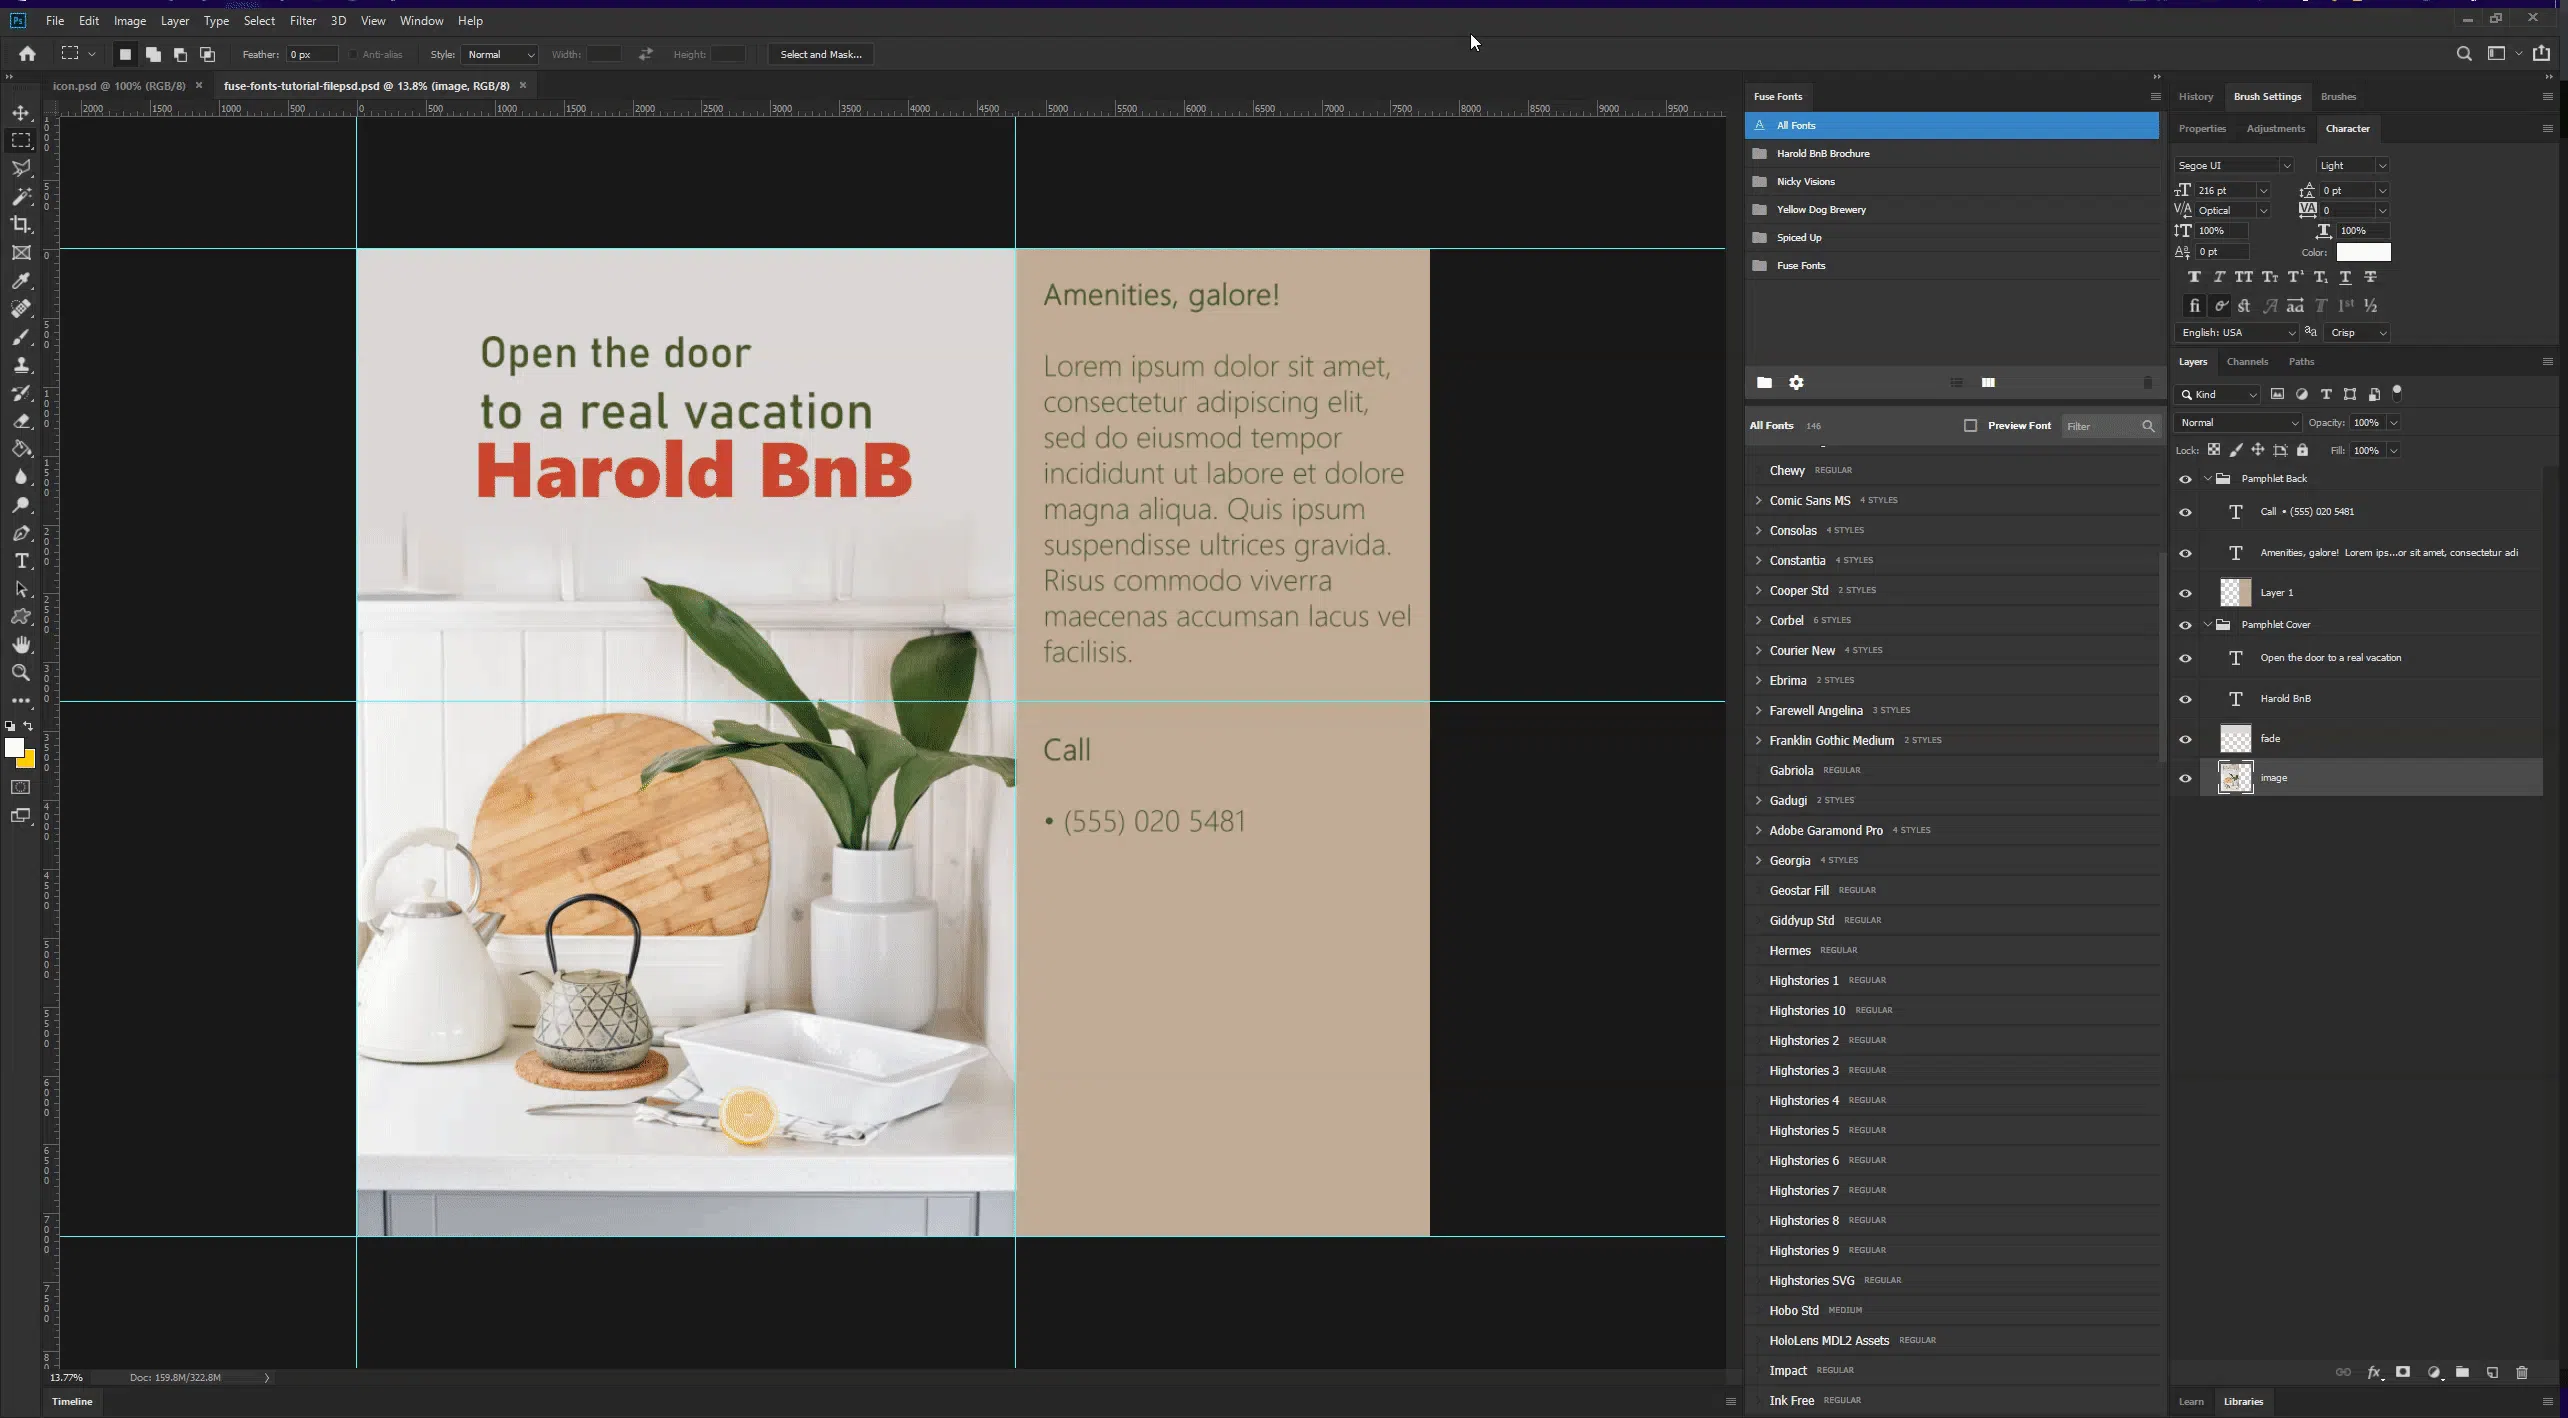Open the anti-aliasing Crisp dropdown
Viewport: 2568px width, 1418px height.
click(x=2356, y=333)
